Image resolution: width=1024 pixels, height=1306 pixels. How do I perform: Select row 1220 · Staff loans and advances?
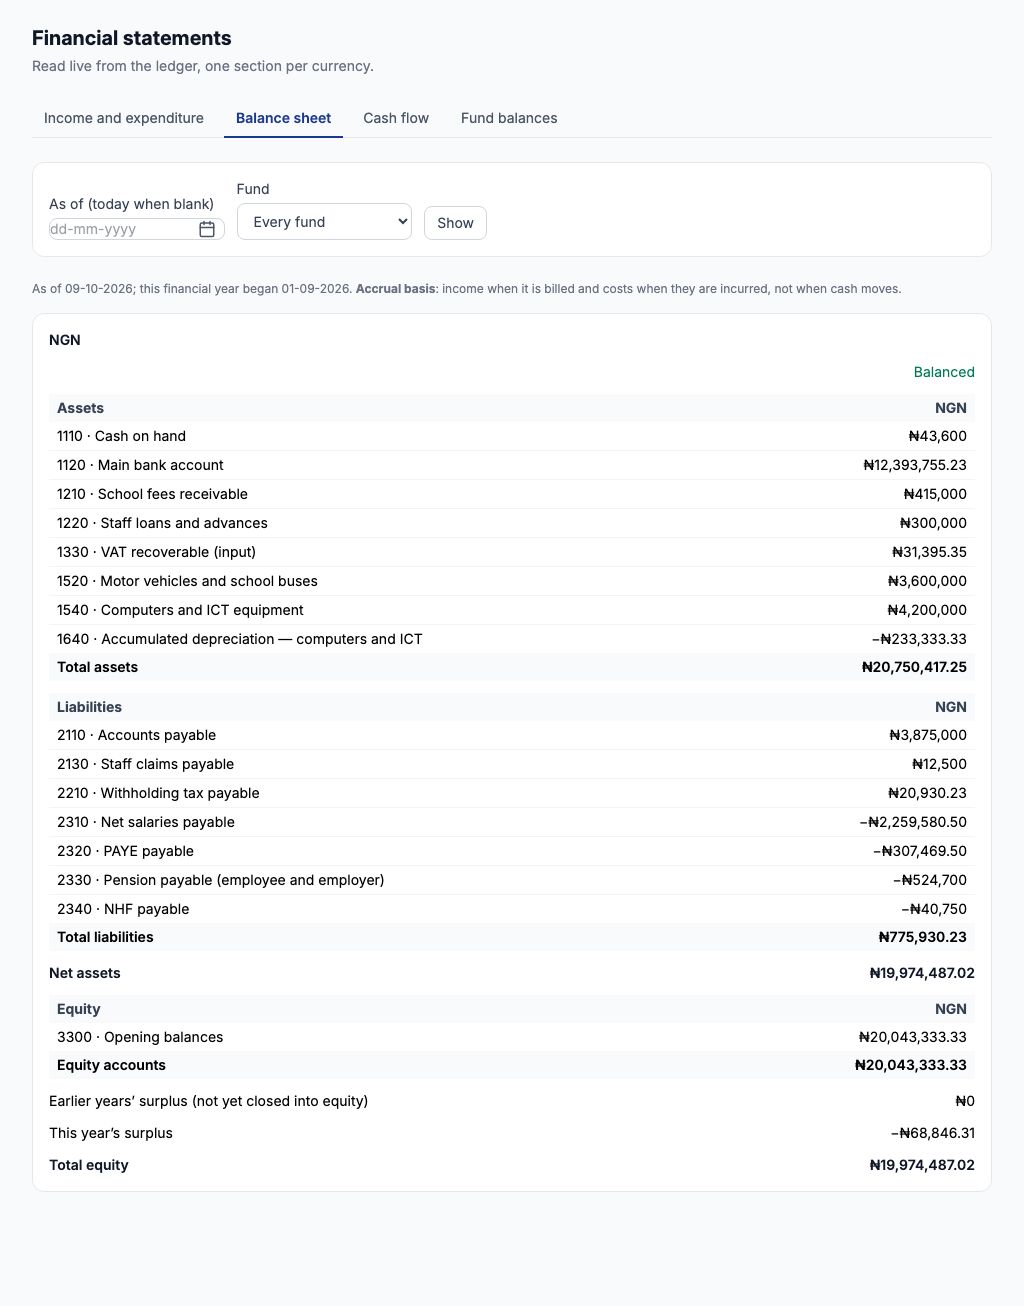point(512,523)
